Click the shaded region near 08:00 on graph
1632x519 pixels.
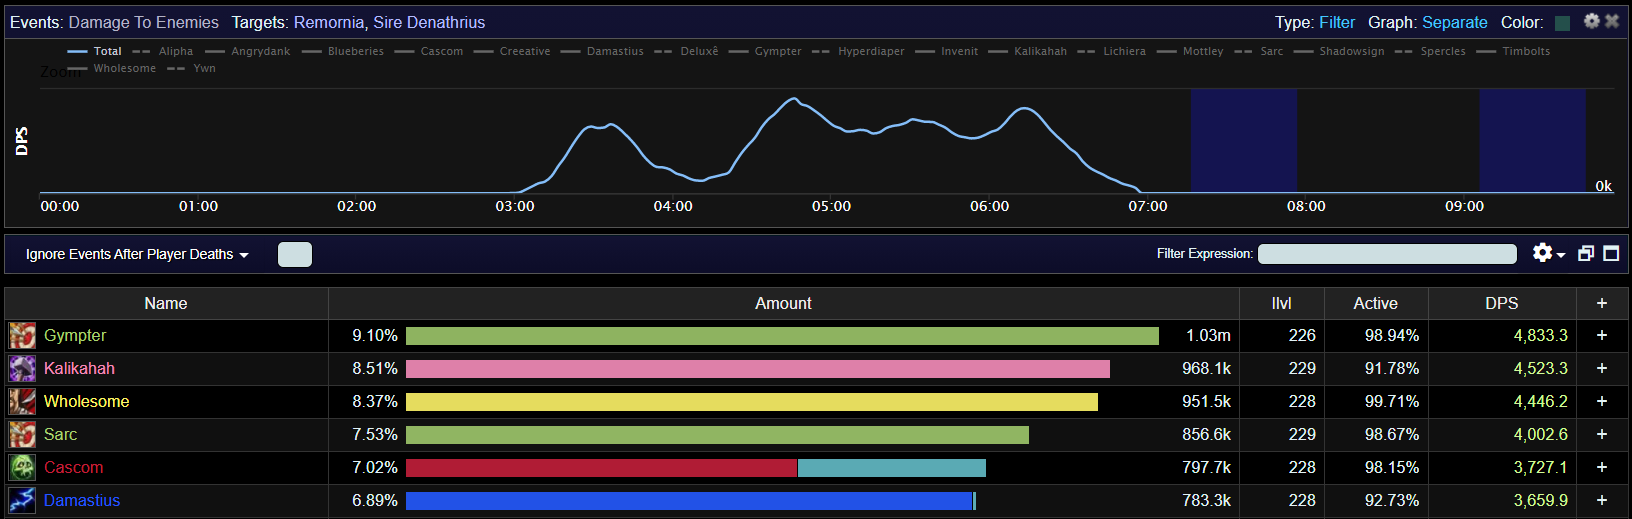tap(1244, 141)
